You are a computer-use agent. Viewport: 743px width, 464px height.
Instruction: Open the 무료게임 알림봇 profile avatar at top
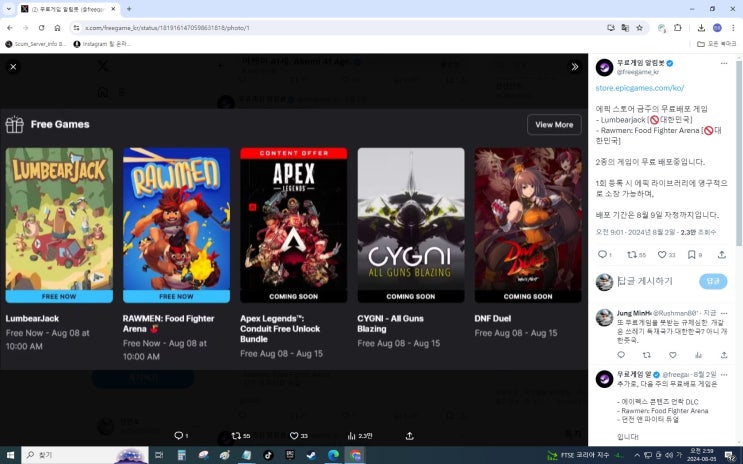604,67
